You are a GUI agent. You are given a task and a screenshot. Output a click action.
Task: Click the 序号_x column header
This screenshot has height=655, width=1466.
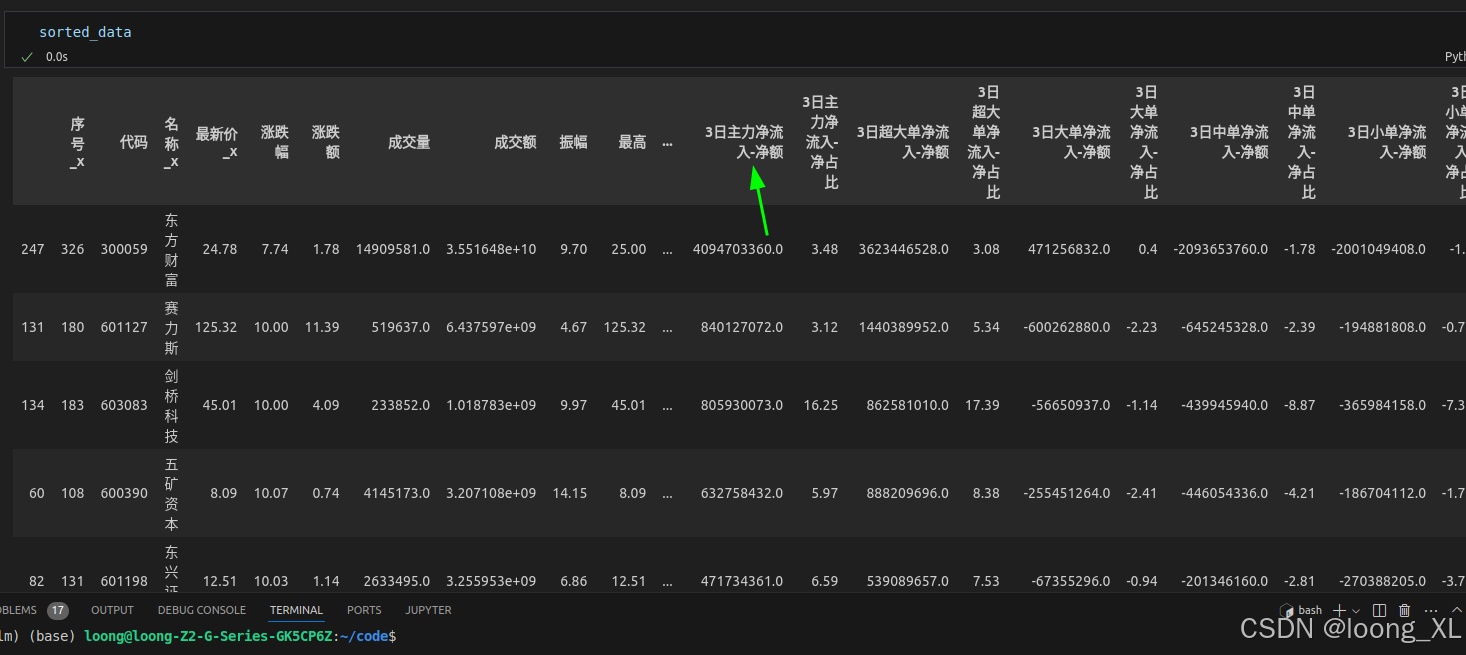pyautogui.click(x=77, y=142)
